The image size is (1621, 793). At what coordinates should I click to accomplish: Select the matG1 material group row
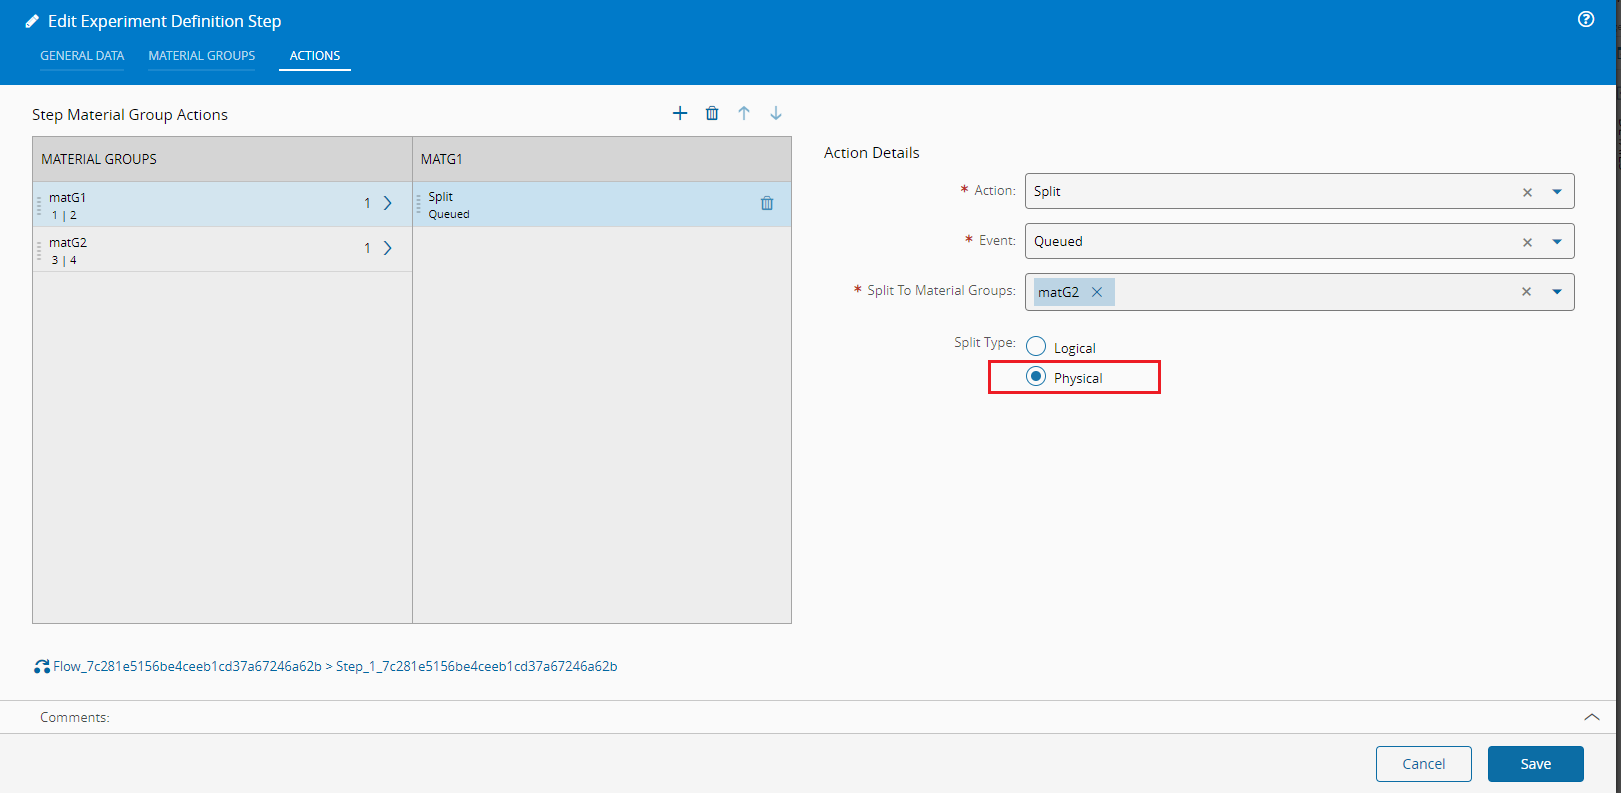[222, 204]
